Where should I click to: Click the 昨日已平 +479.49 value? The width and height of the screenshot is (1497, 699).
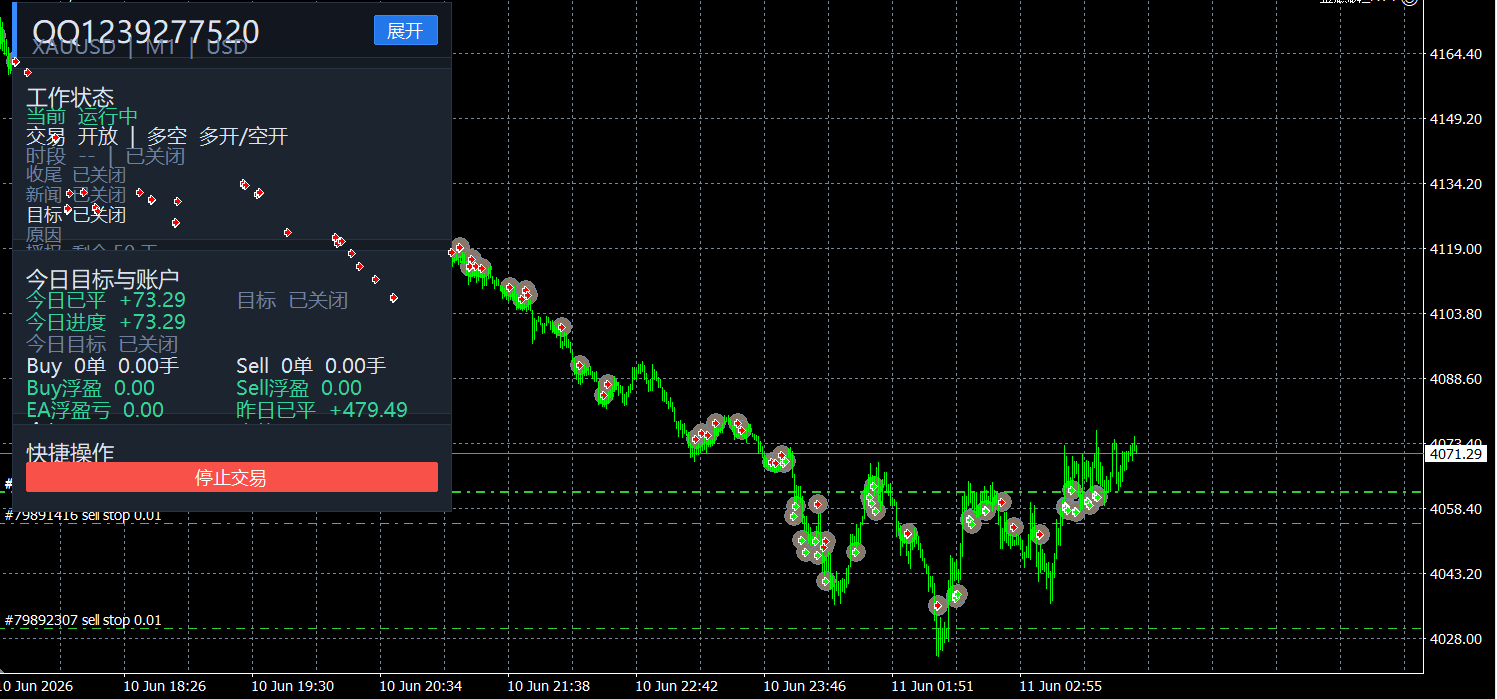(x=322, y=410)
